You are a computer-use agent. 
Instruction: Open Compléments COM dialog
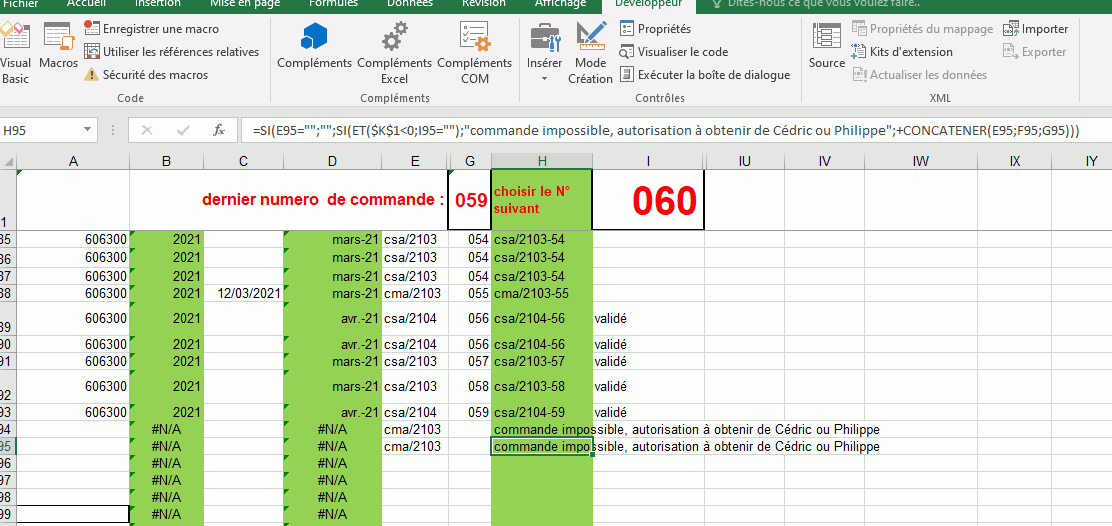point(474,54)
